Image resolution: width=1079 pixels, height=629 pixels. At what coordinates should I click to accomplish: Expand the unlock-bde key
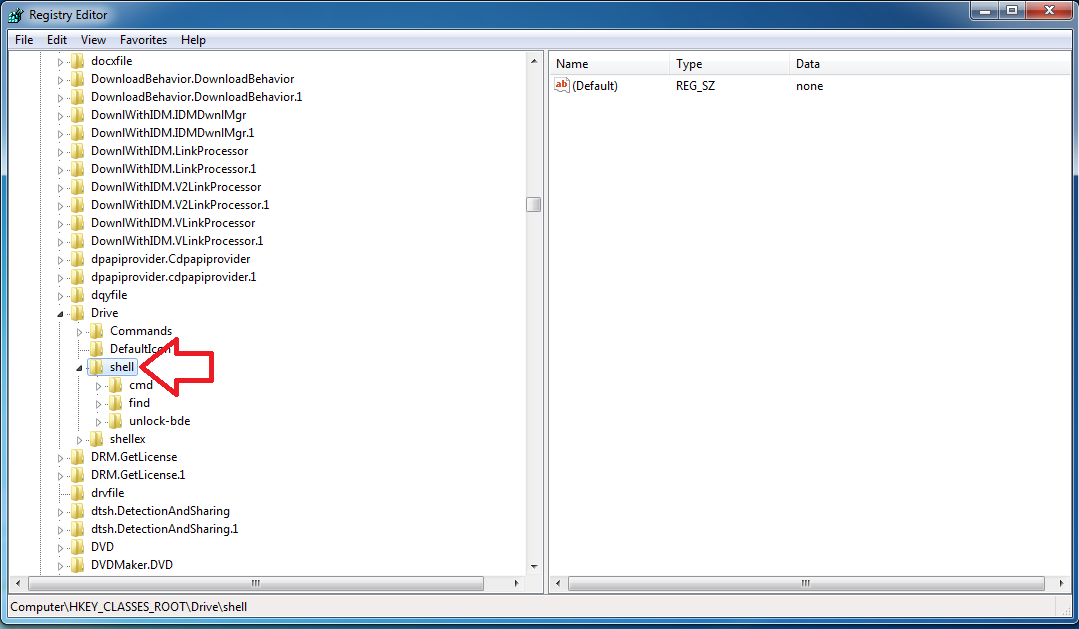click(x=98, y=422)
